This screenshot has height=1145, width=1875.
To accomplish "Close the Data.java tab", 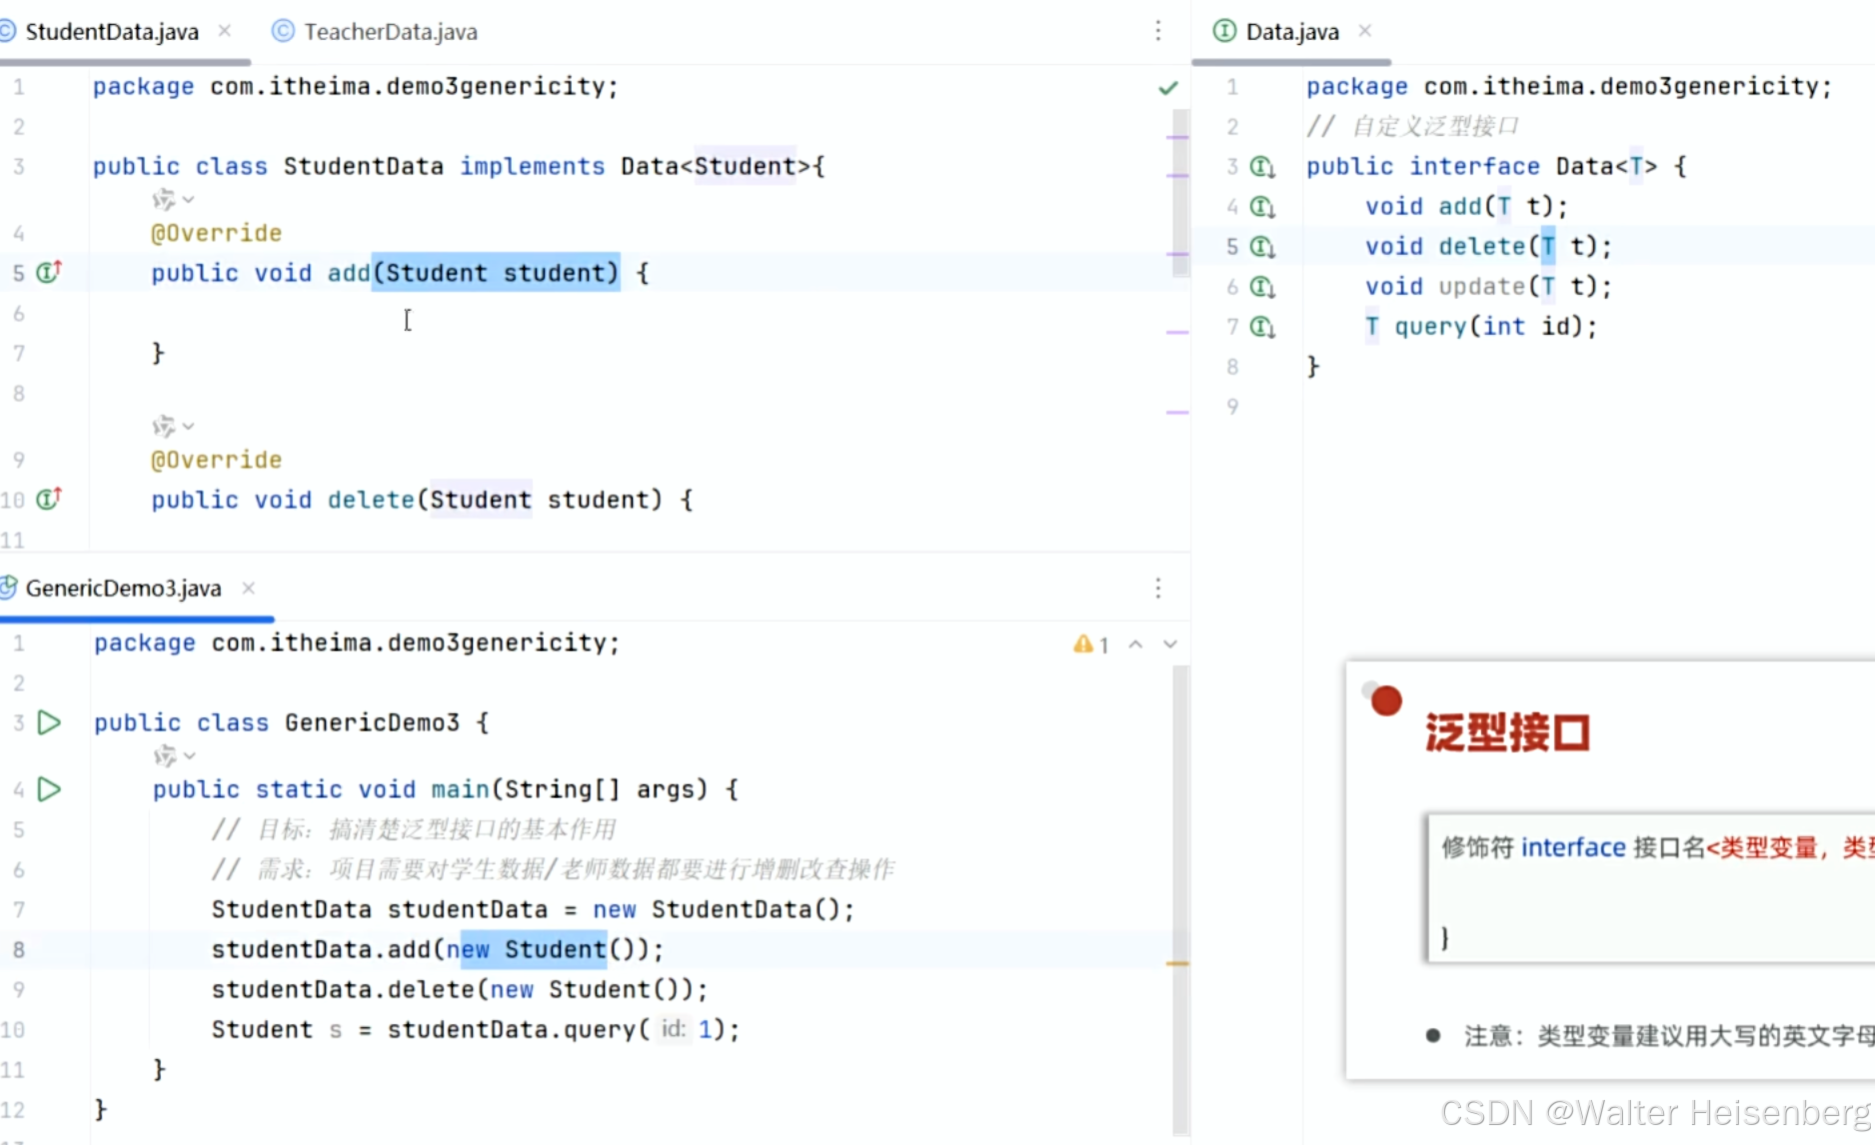I will [1365, 31].
